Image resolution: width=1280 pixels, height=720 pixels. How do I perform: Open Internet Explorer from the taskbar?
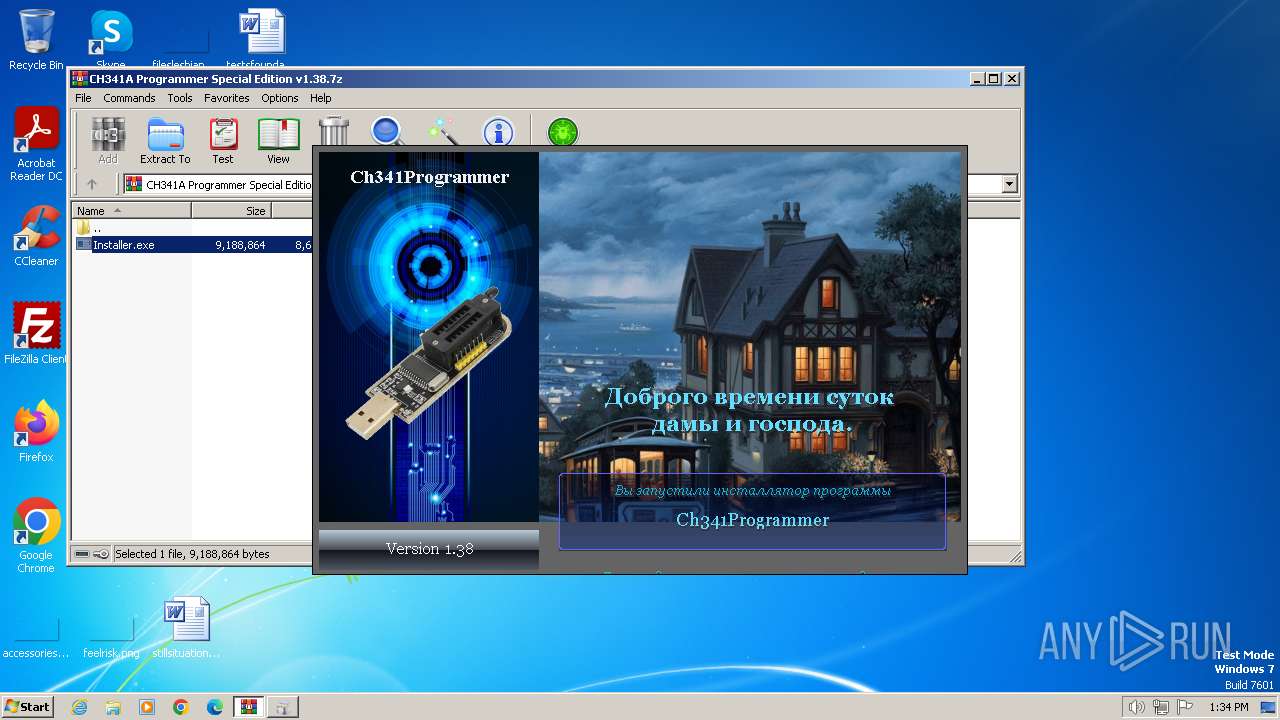[80, 707]
